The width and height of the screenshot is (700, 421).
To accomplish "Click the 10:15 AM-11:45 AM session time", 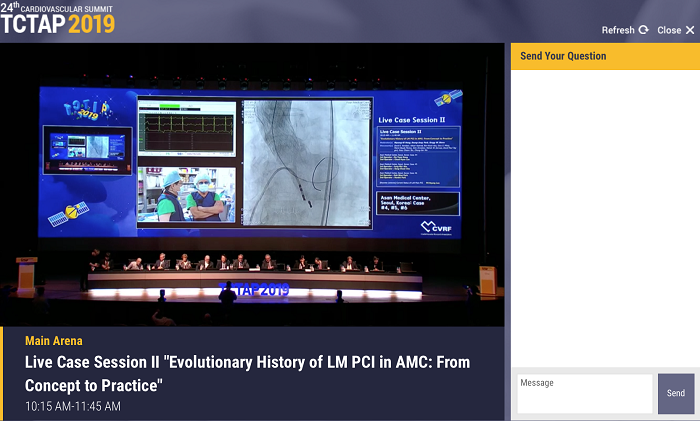I will click(x=73, y=406).
